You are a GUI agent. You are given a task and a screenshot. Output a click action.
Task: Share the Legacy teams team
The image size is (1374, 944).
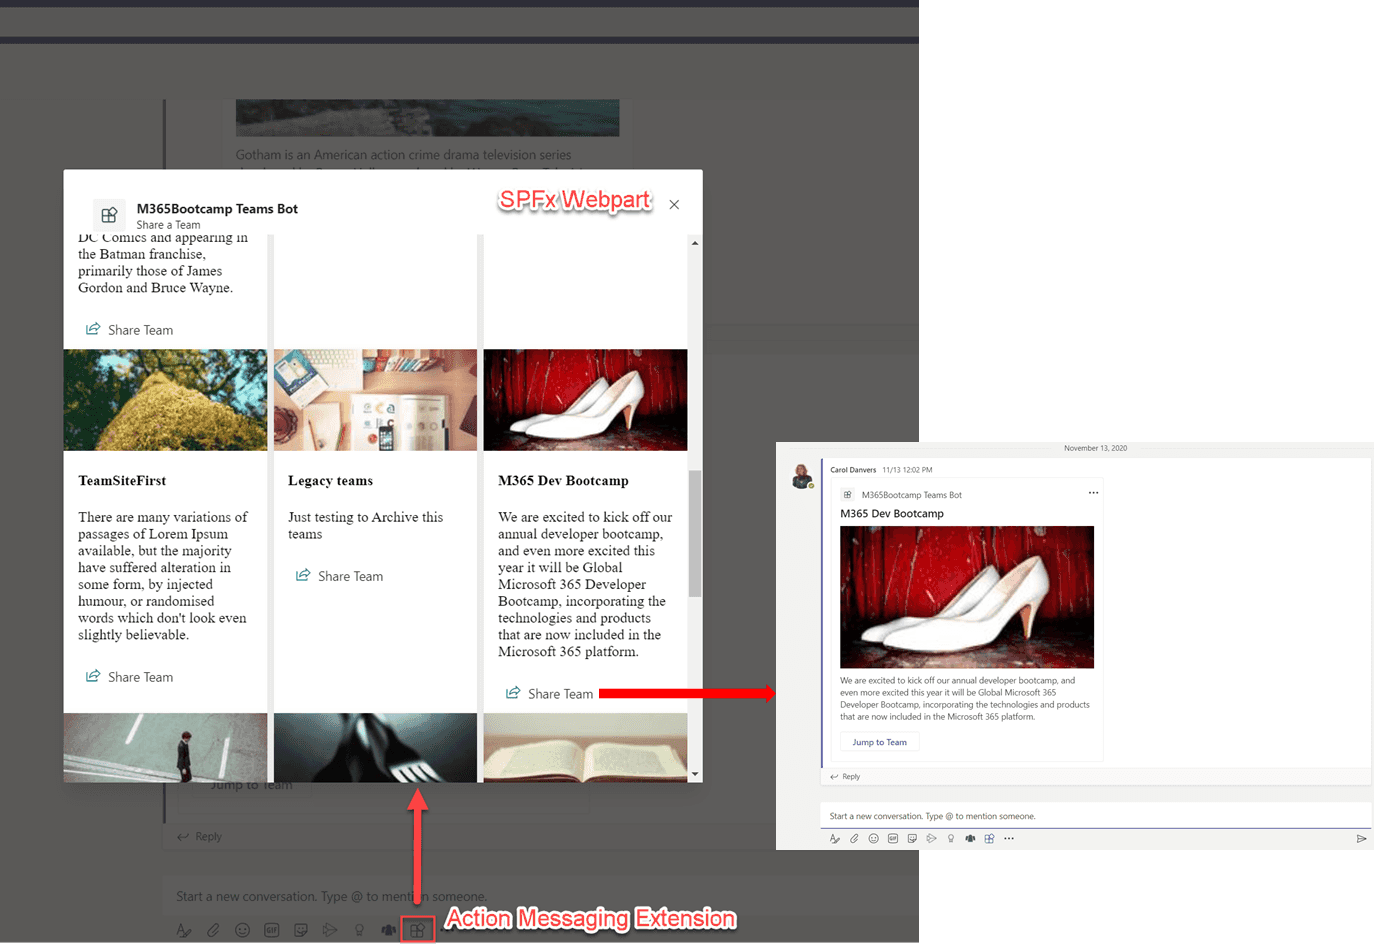point(339,576)
